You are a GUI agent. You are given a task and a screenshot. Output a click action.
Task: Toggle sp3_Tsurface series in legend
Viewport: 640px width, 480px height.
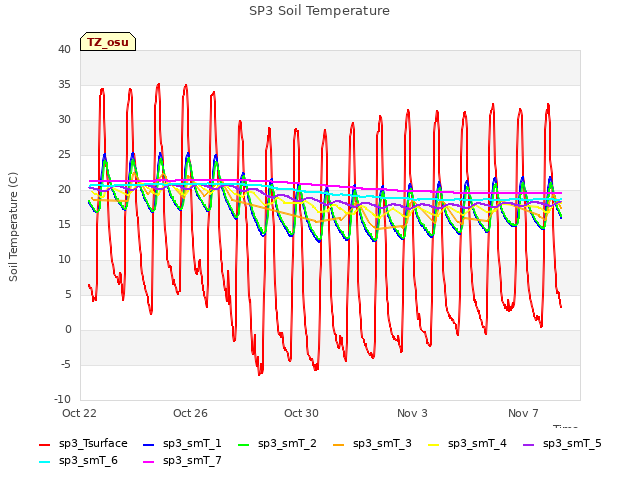coord(83,444)
